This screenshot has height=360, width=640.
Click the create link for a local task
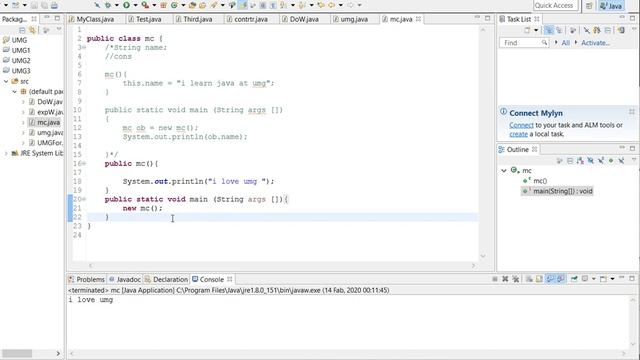(x=518, y=134)
